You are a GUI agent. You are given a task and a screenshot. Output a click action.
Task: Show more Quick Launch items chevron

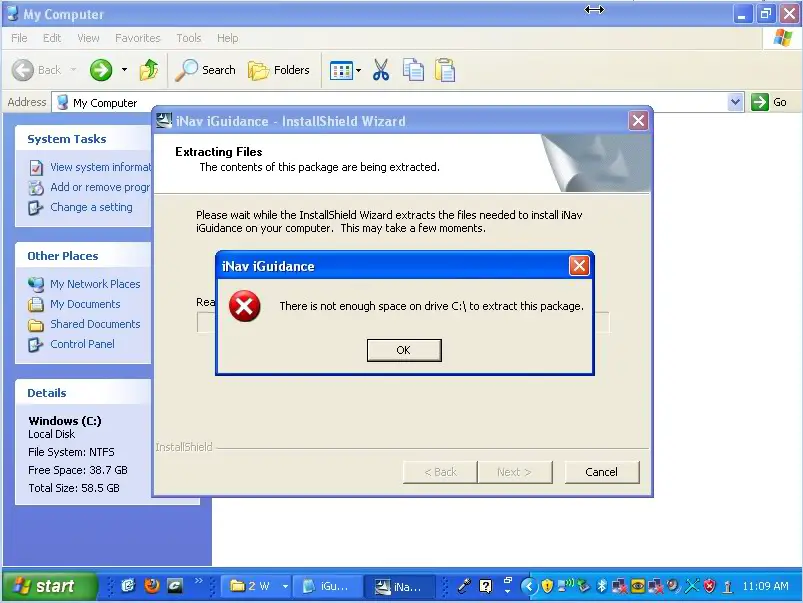(198, 580)
